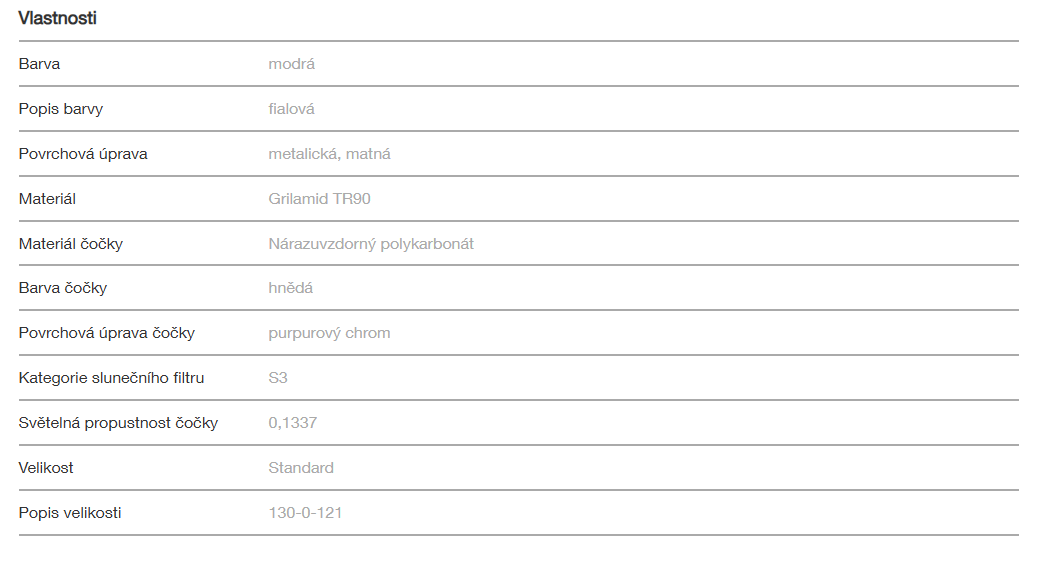Click the fialová color description

(x=292, y=109)
